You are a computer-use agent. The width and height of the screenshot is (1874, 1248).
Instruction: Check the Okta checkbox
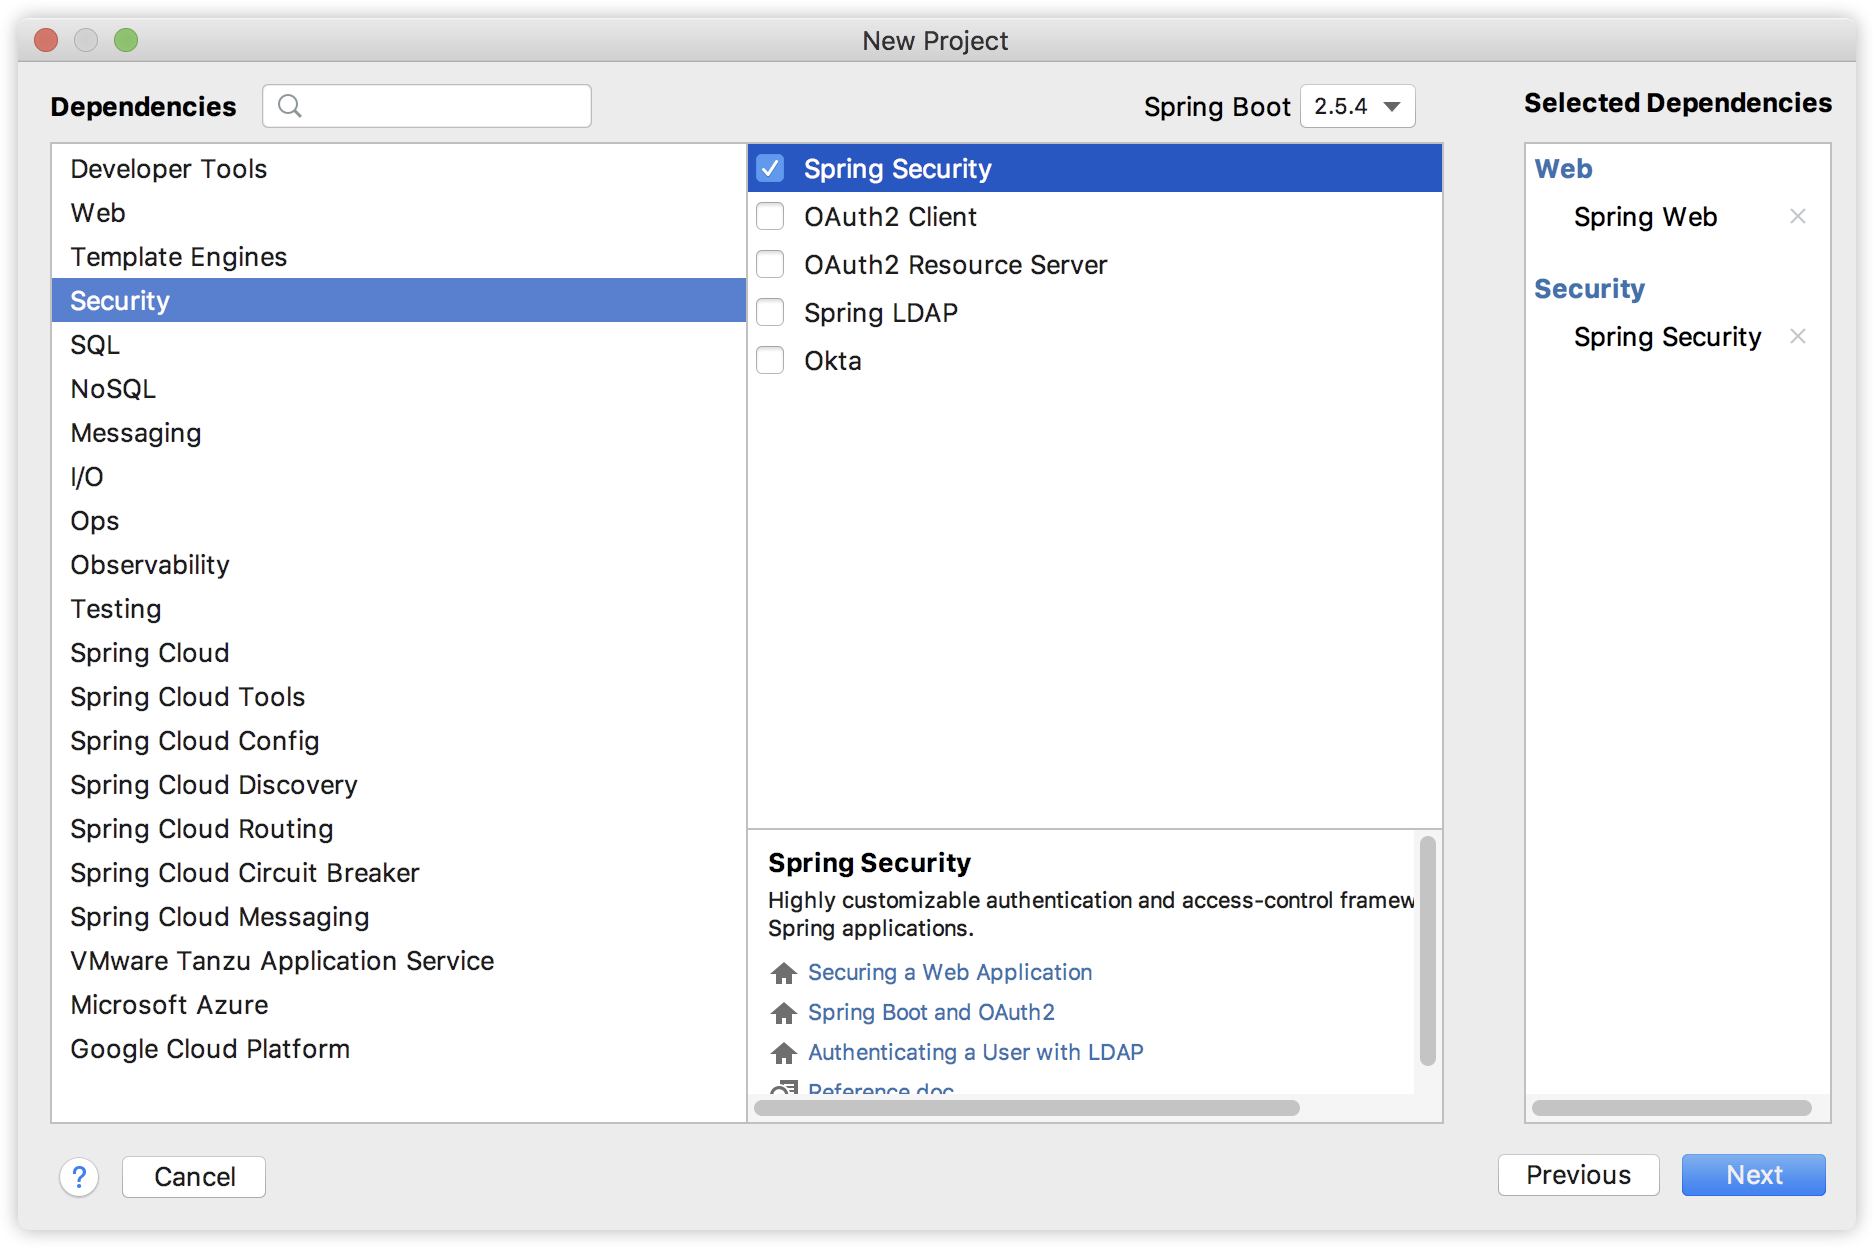(770, 360)
